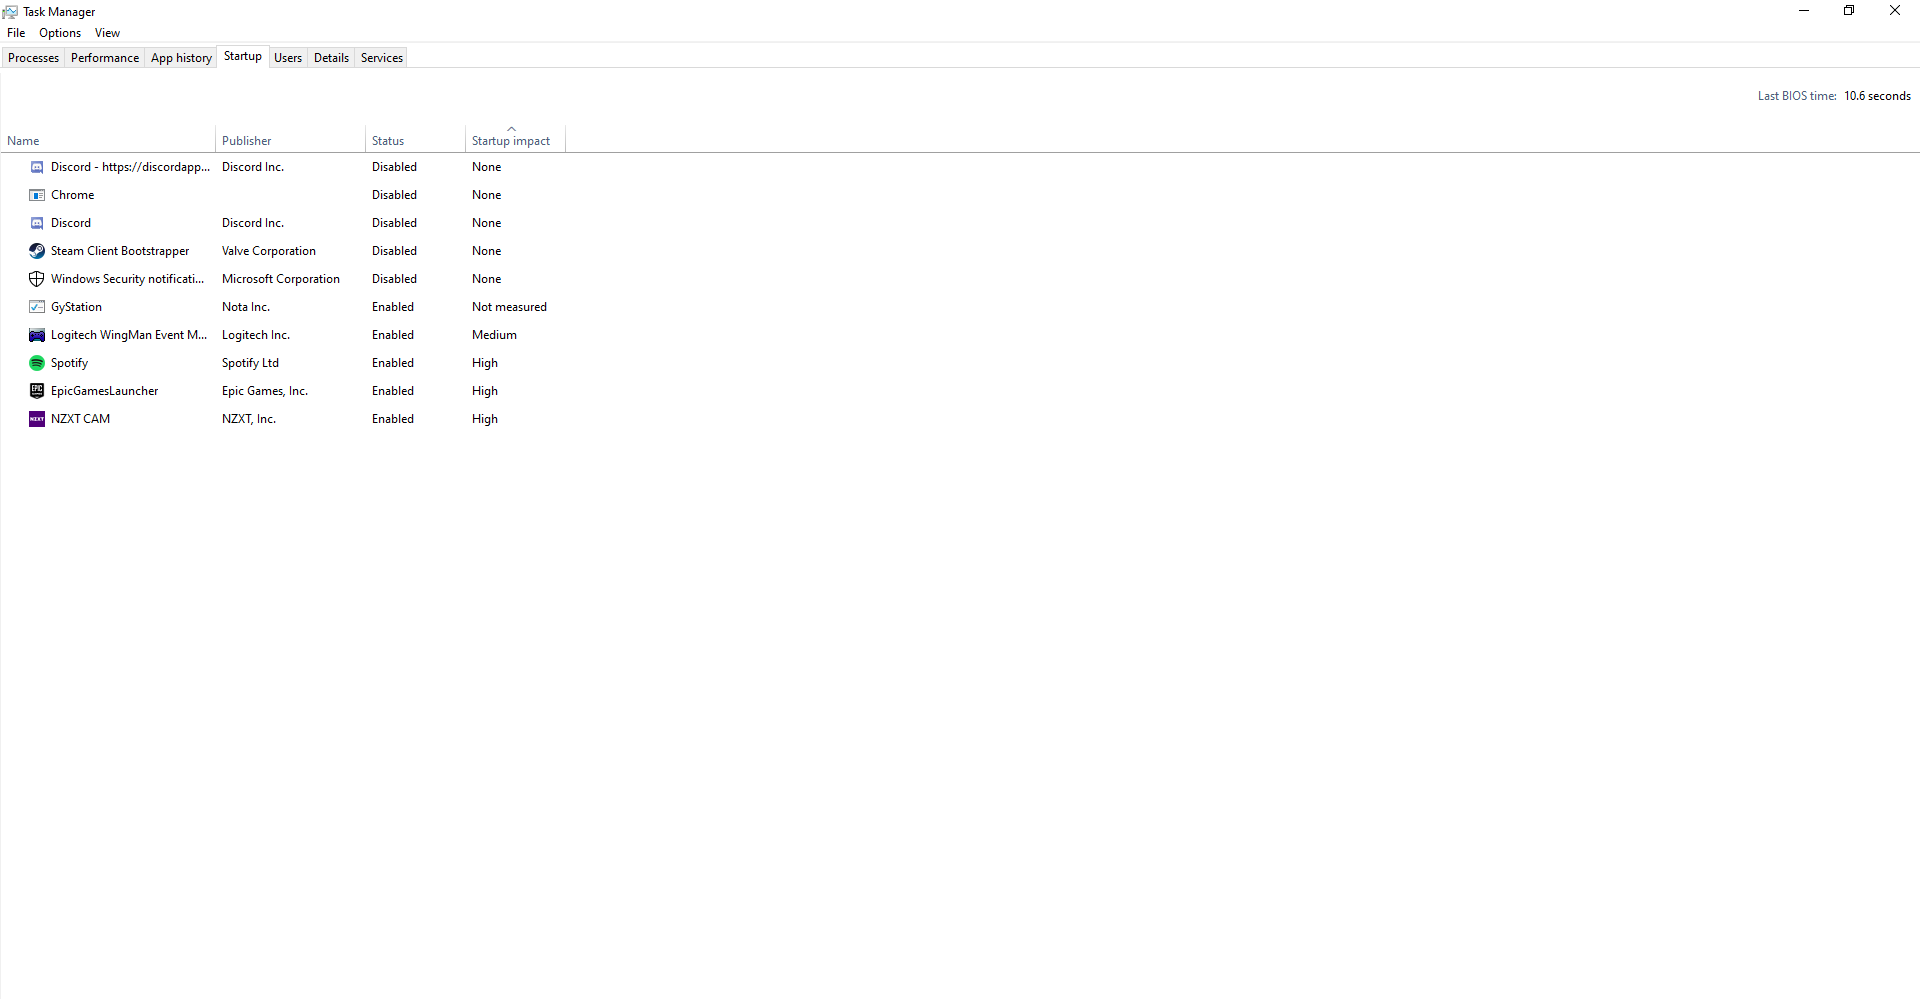Click the NZXT, Inc. publisher cell
Image resolution: width=1920 pixels, height=999 pixels.
(249, 419)
